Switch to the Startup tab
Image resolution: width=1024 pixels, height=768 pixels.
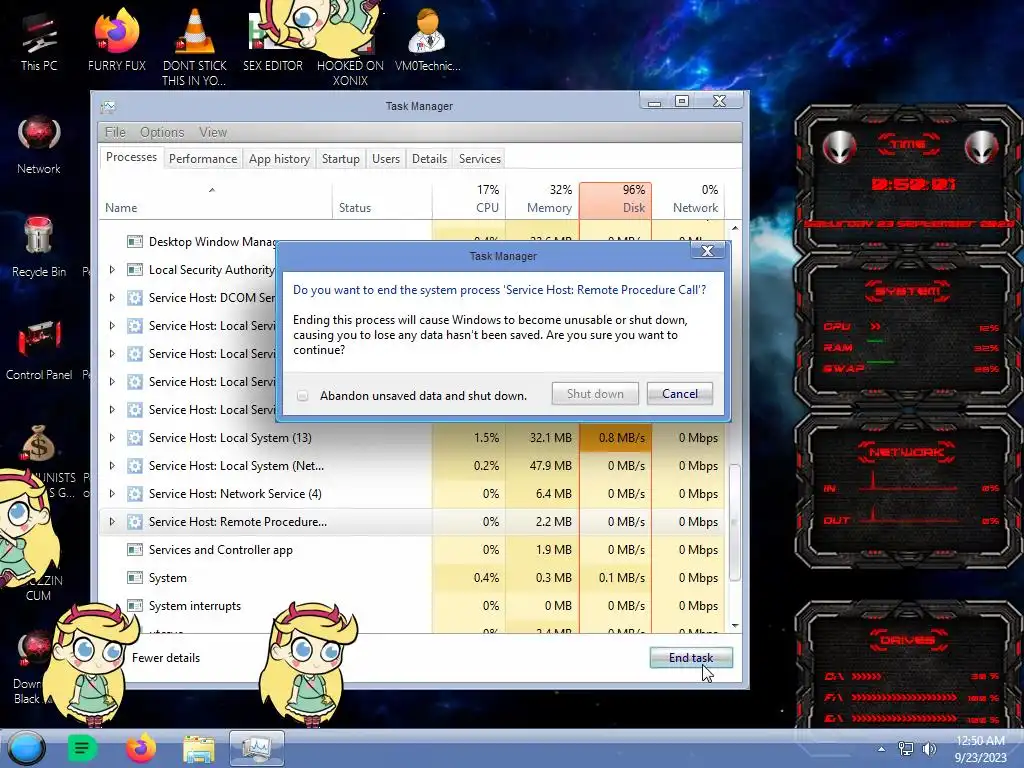tap(340, 159)
